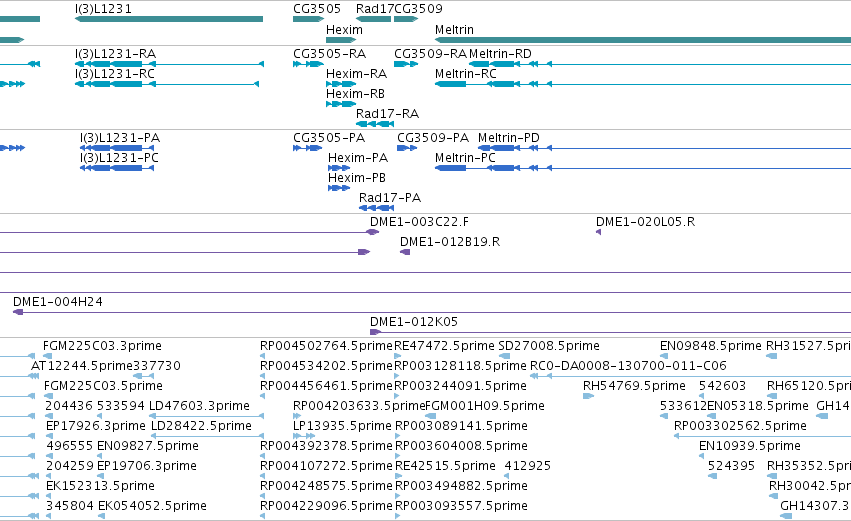Select the CG3505 gene label
851x521 pixels.
pyautogui.click(x=317, y=9)
